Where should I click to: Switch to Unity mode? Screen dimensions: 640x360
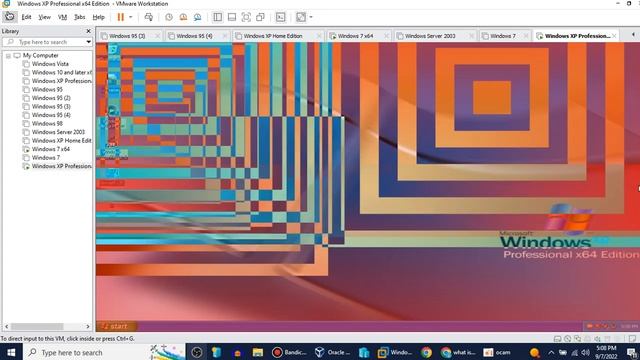pyautogui.click(x=260, y=17)
